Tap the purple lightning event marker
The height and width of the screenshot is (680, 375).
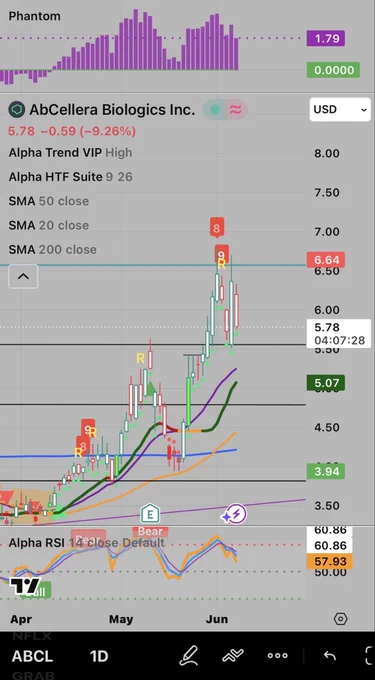coord(235,514)
